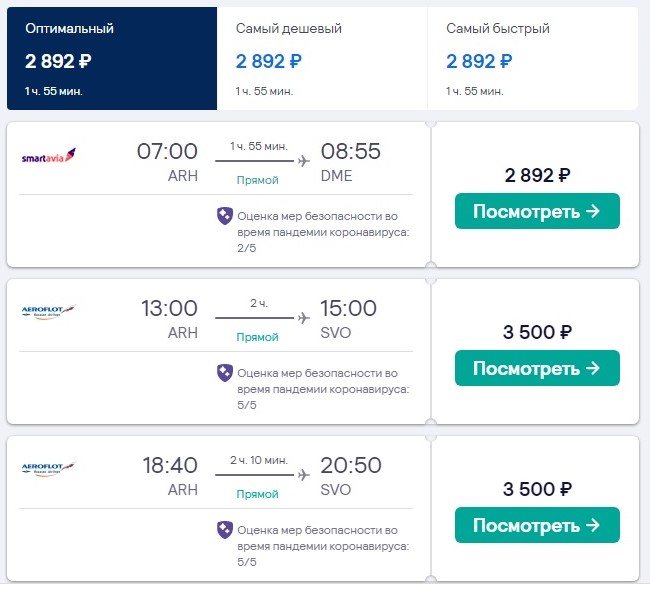Click the Прямой label on 13:00 flight

257,337
